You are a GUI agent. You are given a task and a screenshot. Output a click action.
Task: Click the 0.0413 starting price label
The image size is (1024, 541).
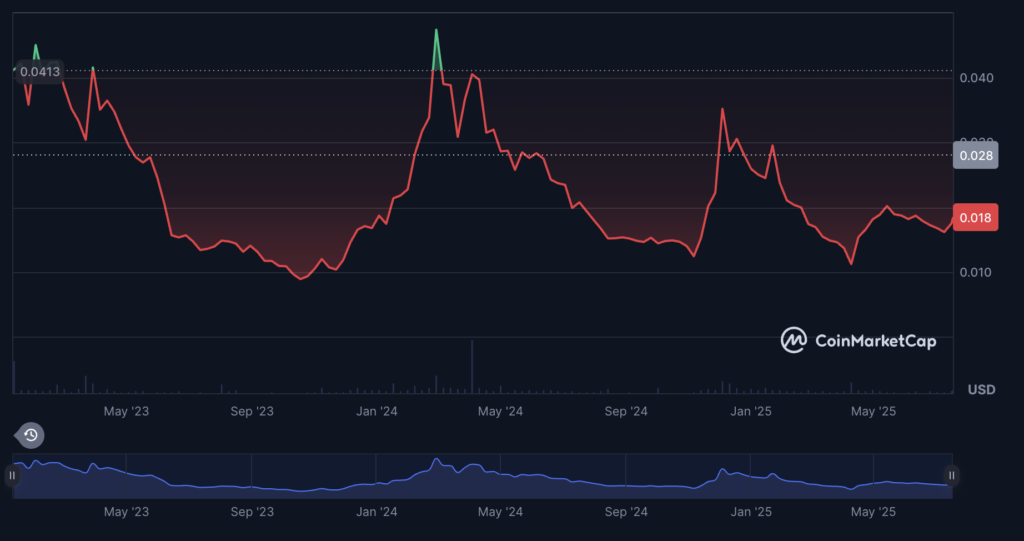(39, 72)
